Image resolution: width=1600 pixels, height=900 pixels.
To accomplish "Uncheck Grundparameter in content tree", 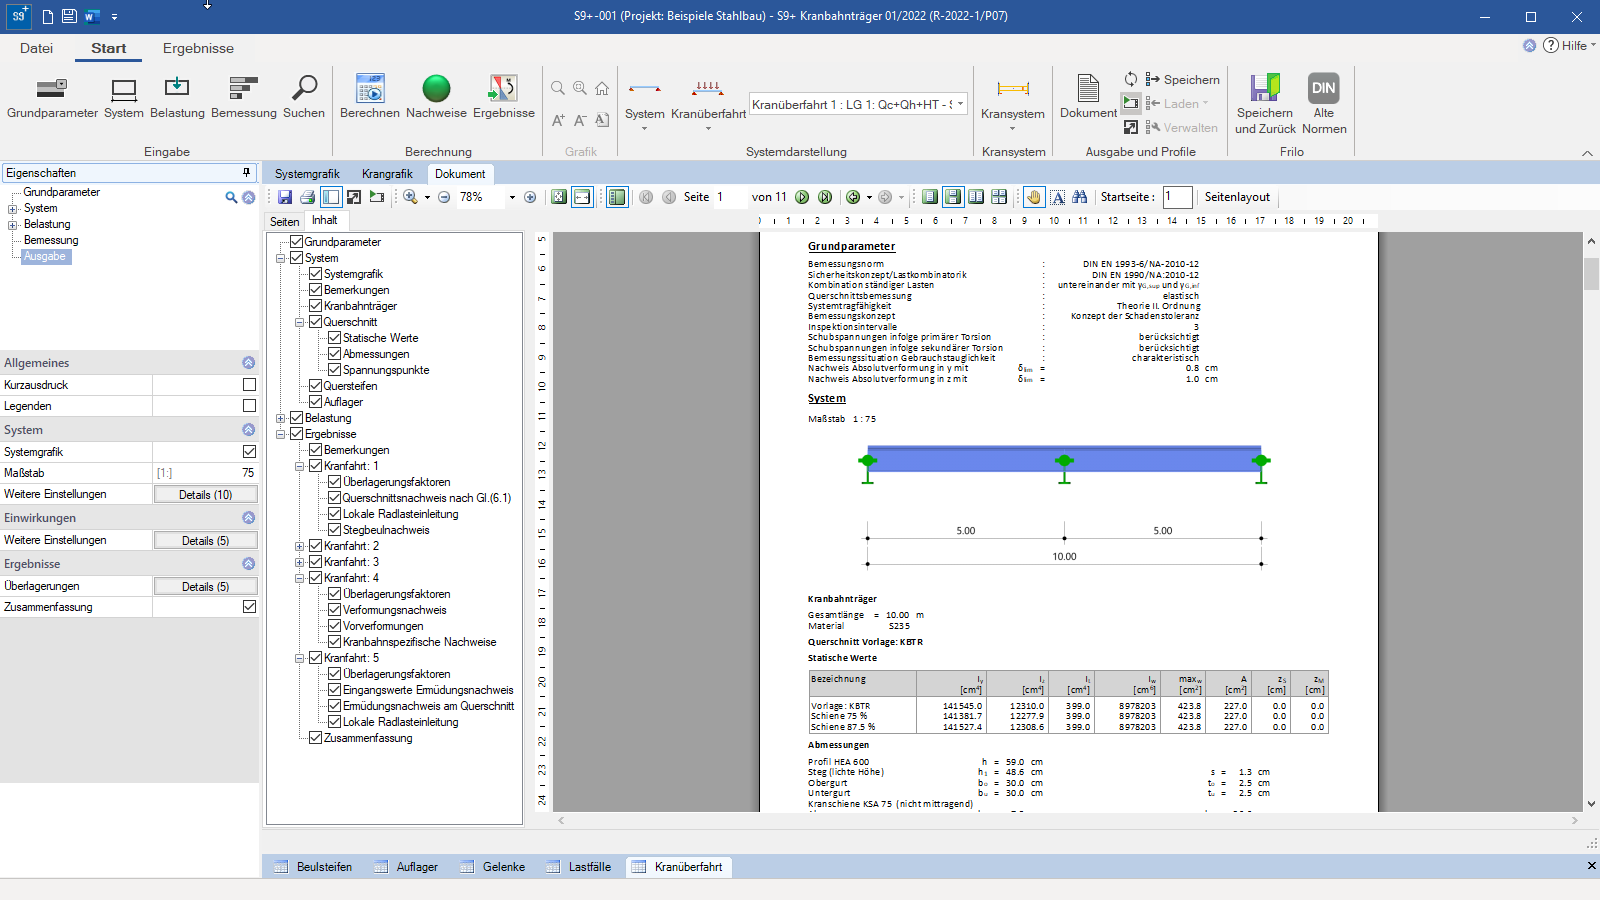I will pyautogui.click(x=297, y=242).
